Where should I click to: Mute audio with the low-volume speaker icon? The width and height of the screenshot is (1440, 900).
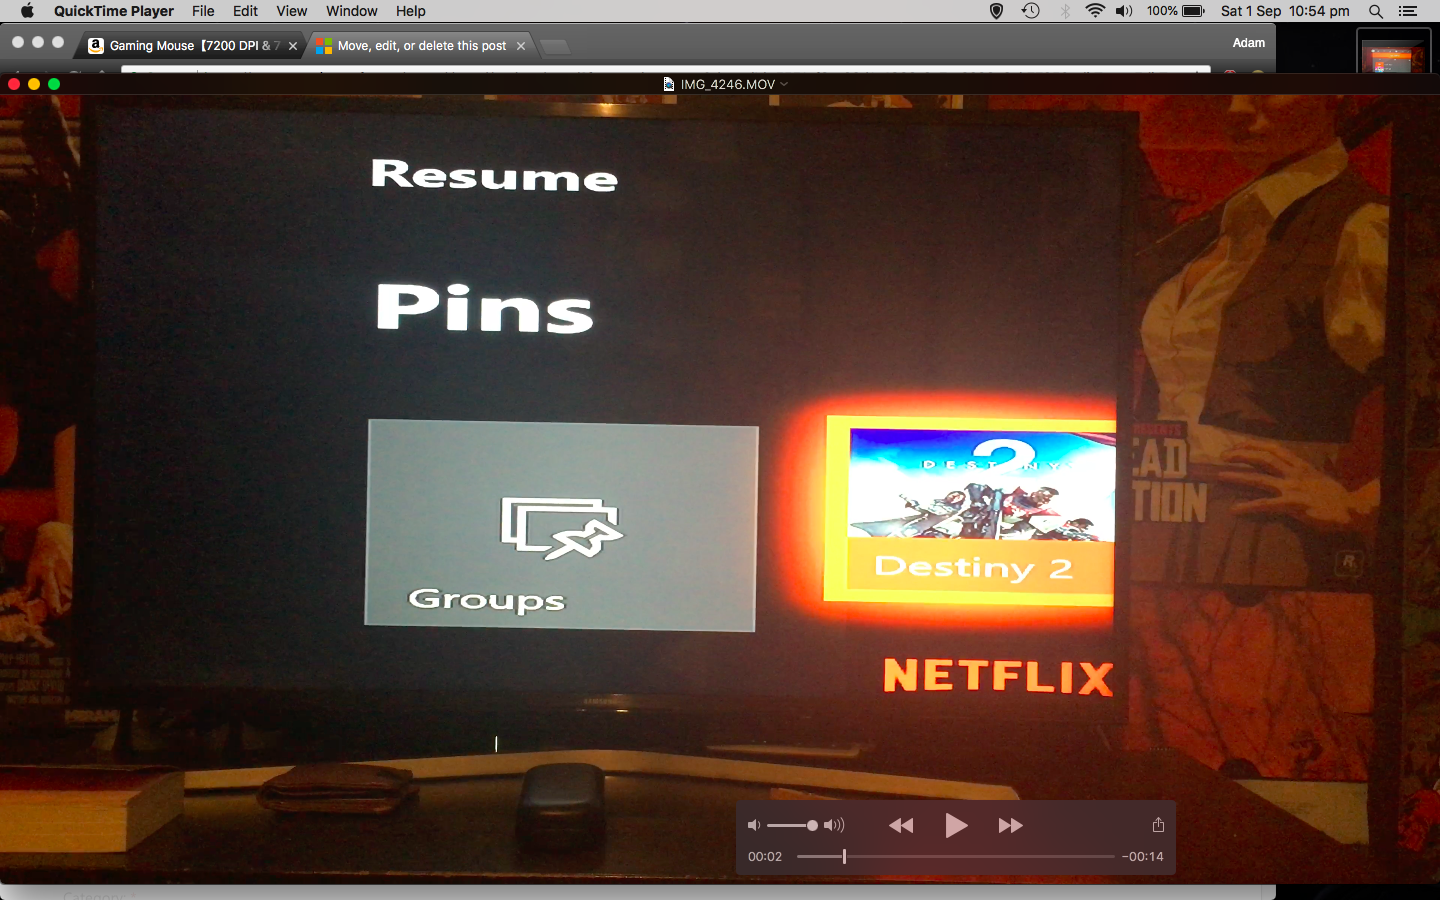click(x=754, y=825)
